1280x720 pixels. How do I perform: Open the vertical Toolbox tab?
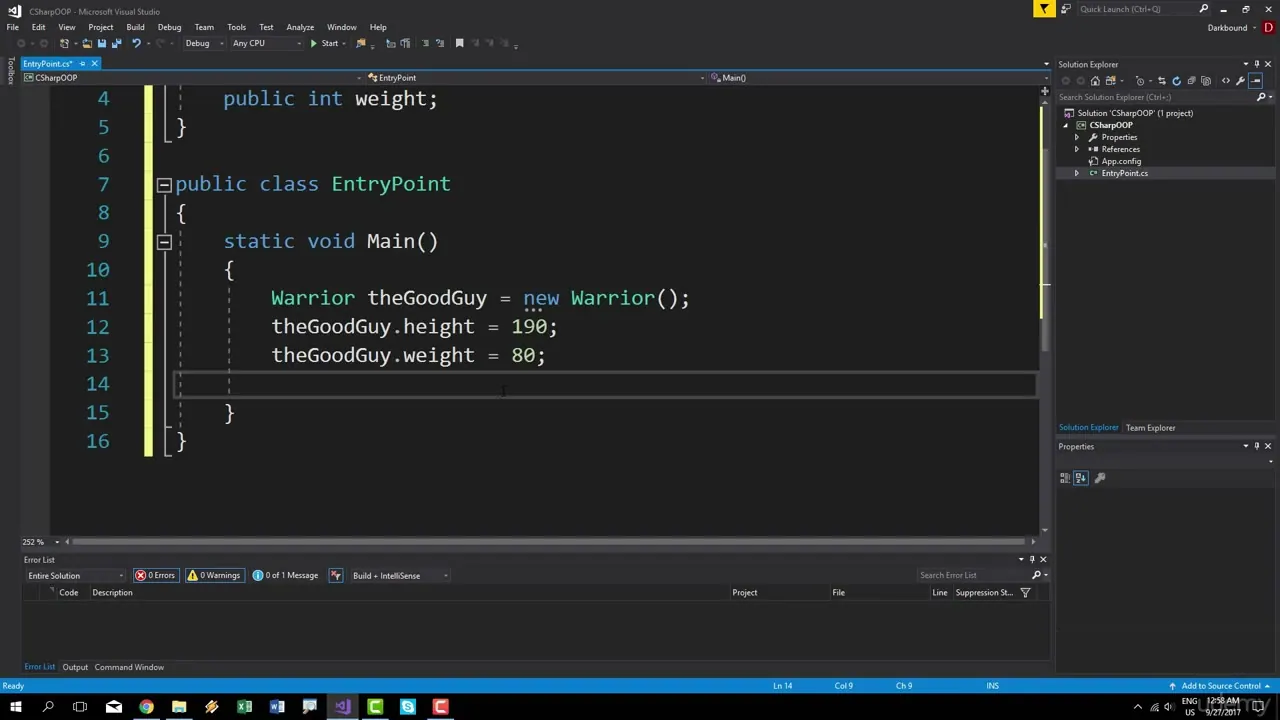tap(11, 71)
